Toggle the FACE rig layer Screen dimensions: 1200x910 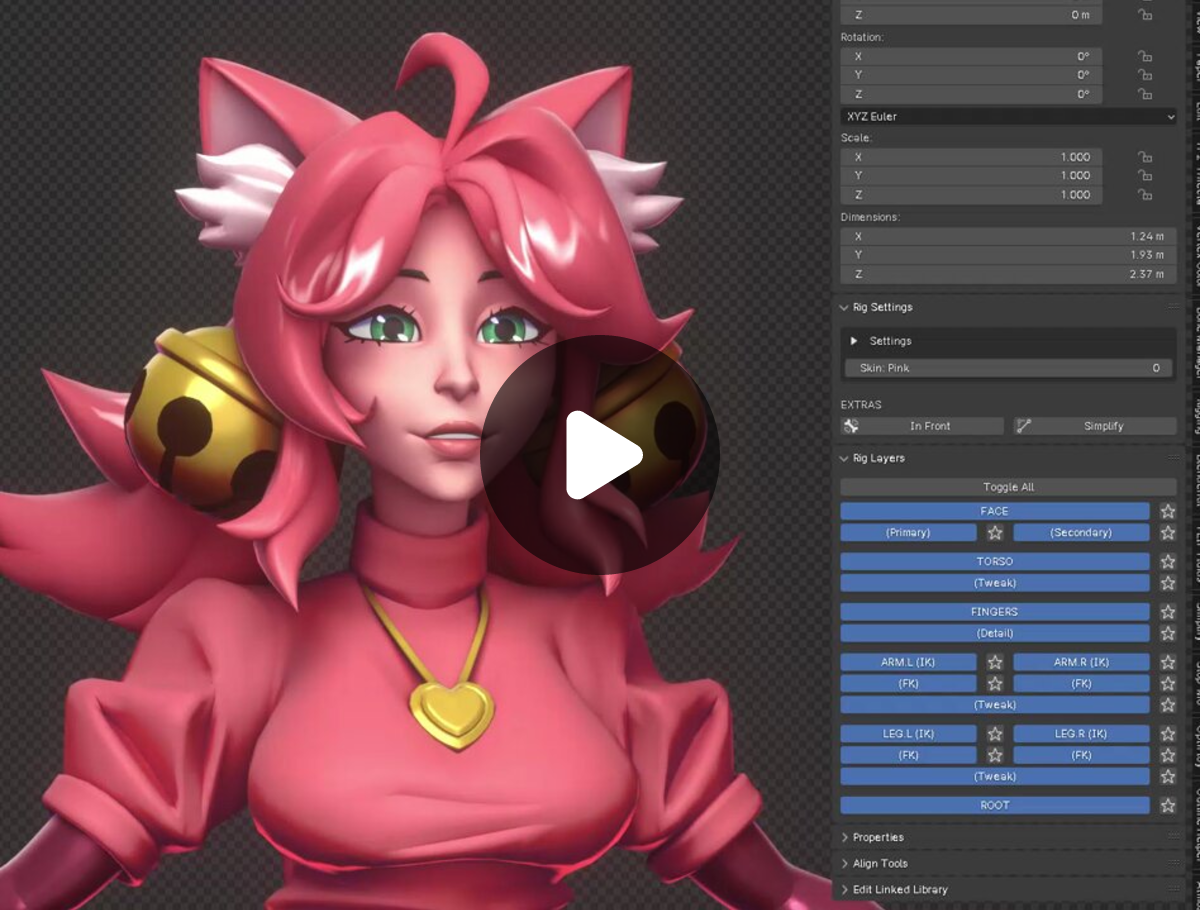(x=995, y=511)
